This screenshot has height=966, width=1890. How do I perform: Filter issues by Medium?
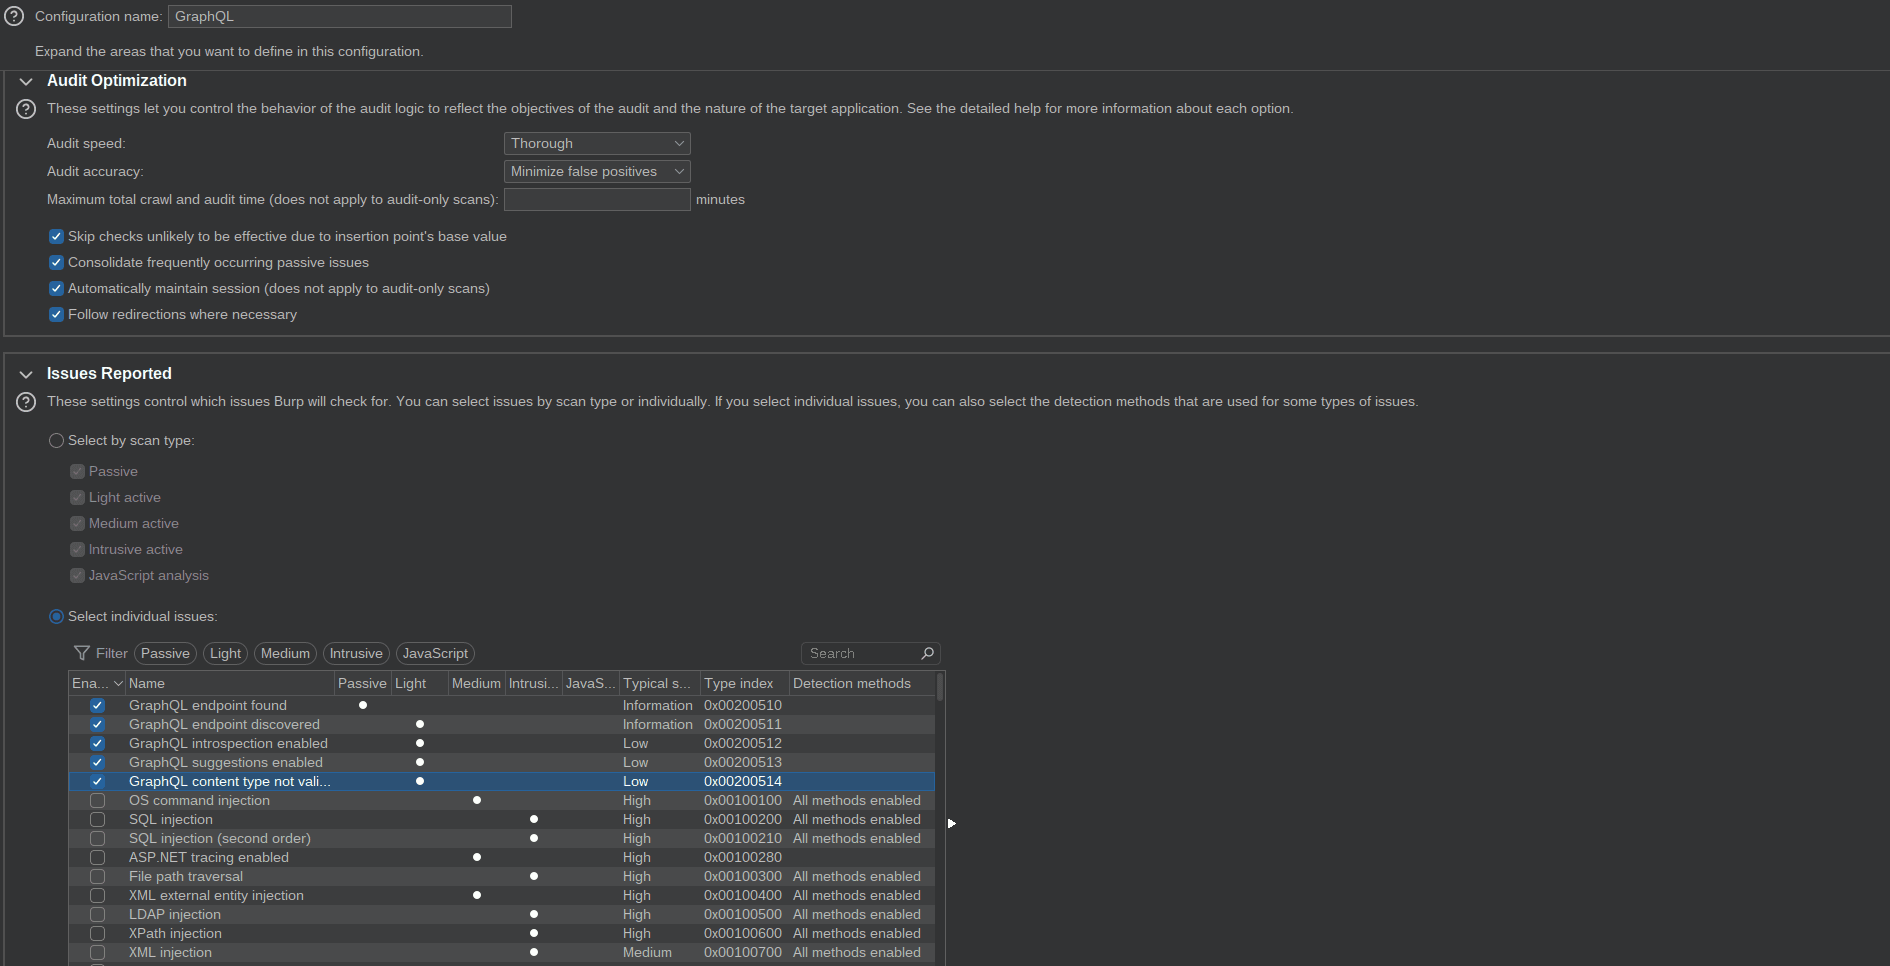tap(285, 654)
